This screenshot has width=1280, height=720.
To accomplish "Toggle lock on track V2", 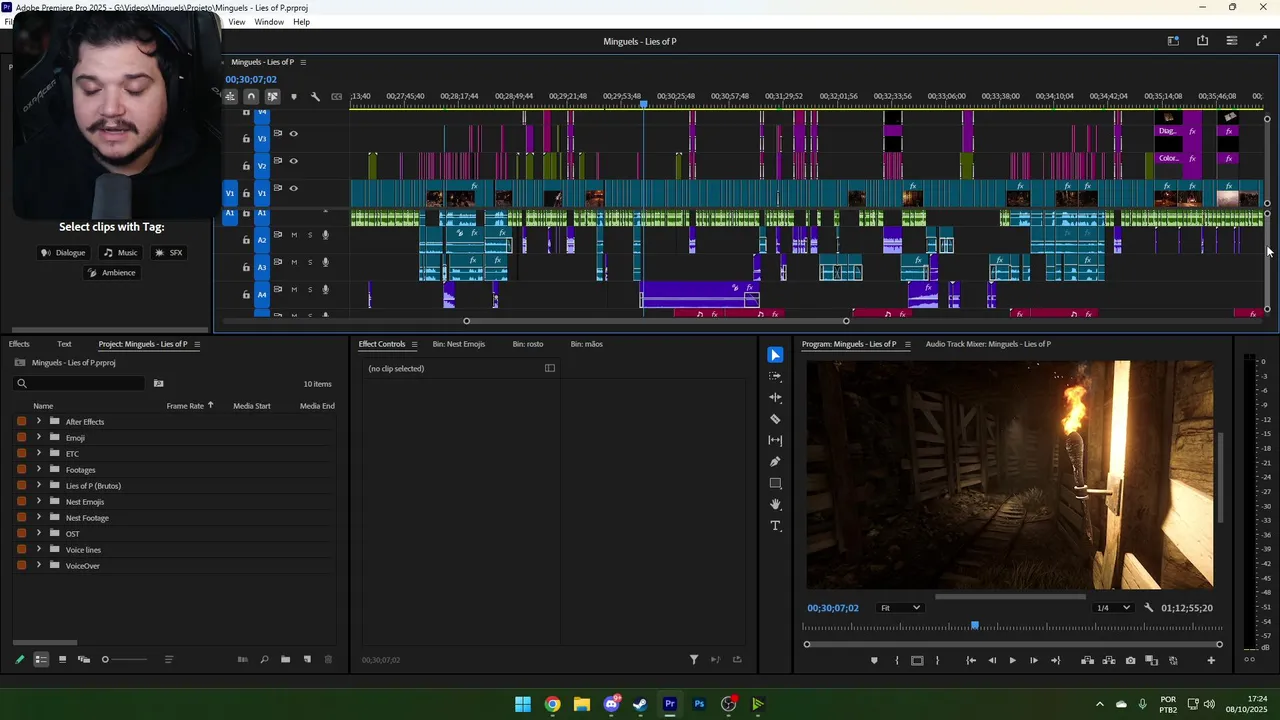I will (246, 166).
